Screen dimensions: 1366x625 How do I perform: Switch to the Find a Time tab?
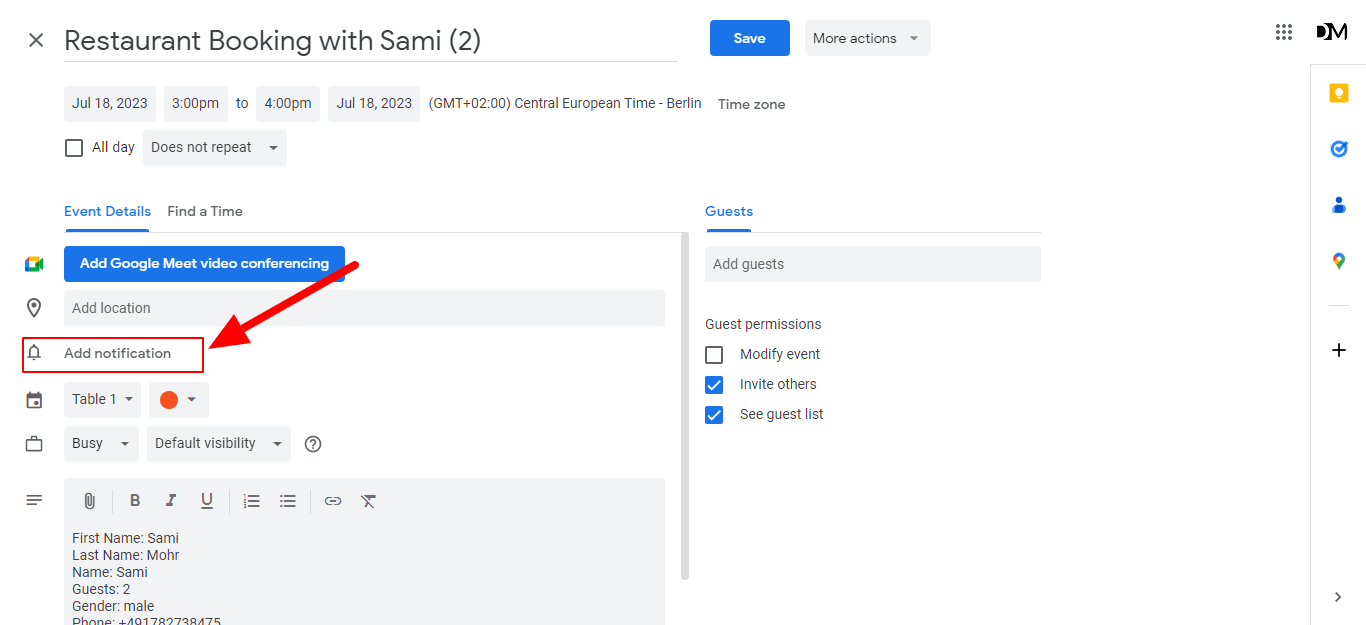[205, 211]
